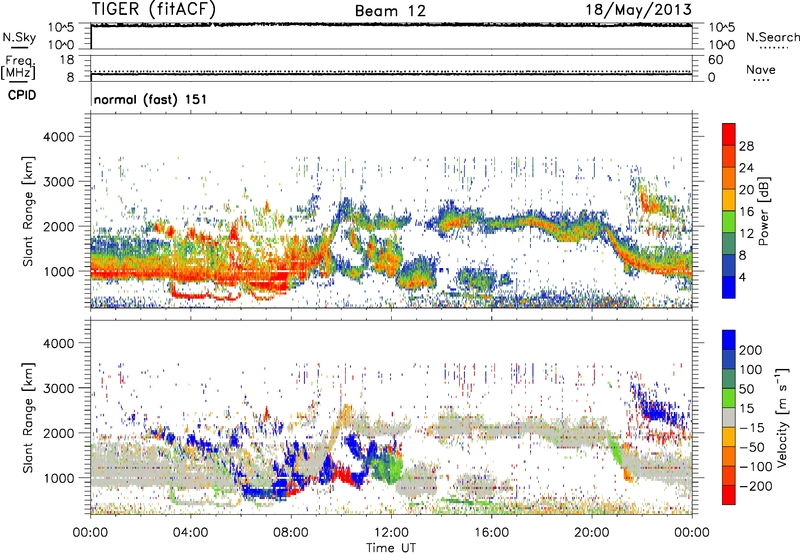Click the "-100" velocity colorbar label
The height and width of the screenshot is (554, 800).
(x=756, y=467)
